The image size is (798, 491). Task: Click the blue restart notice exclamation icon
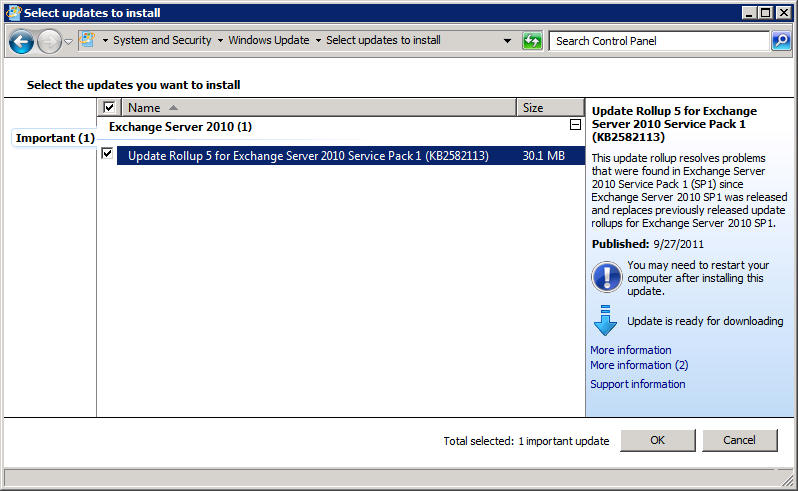click(606, 277)
